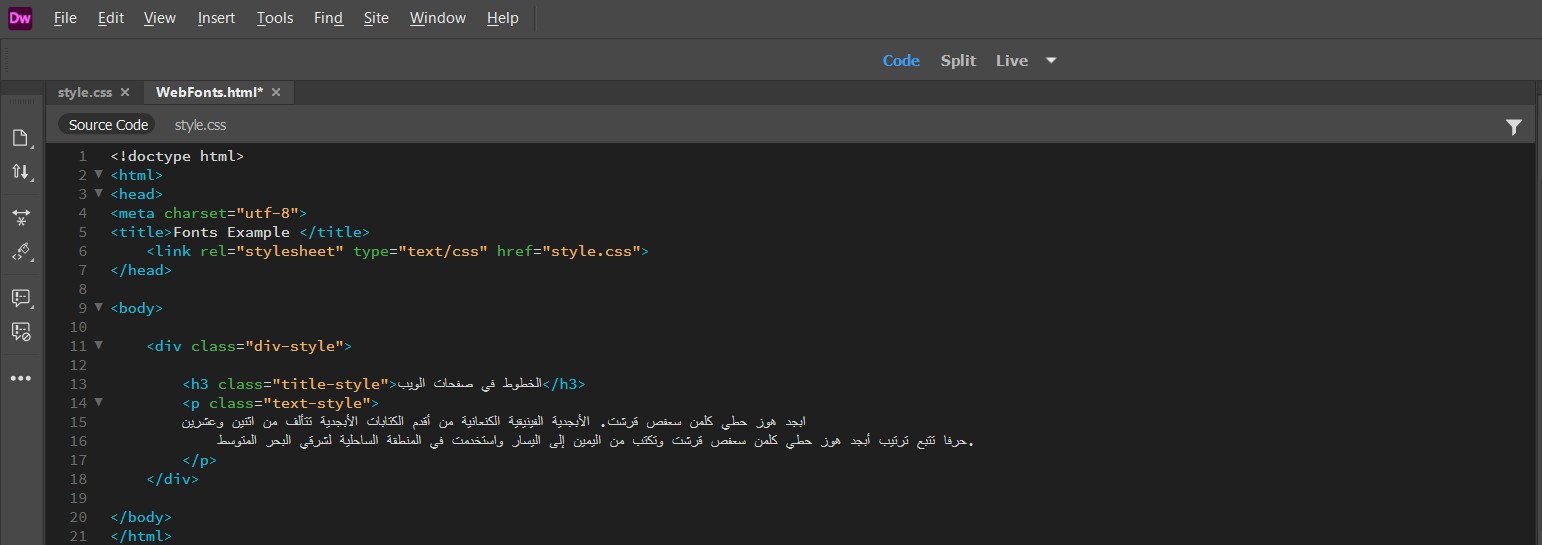This screenshot has height=545, width=1542.
Task: Click the Collapse Selection icon in sidebar
Action: pos(20,217)
